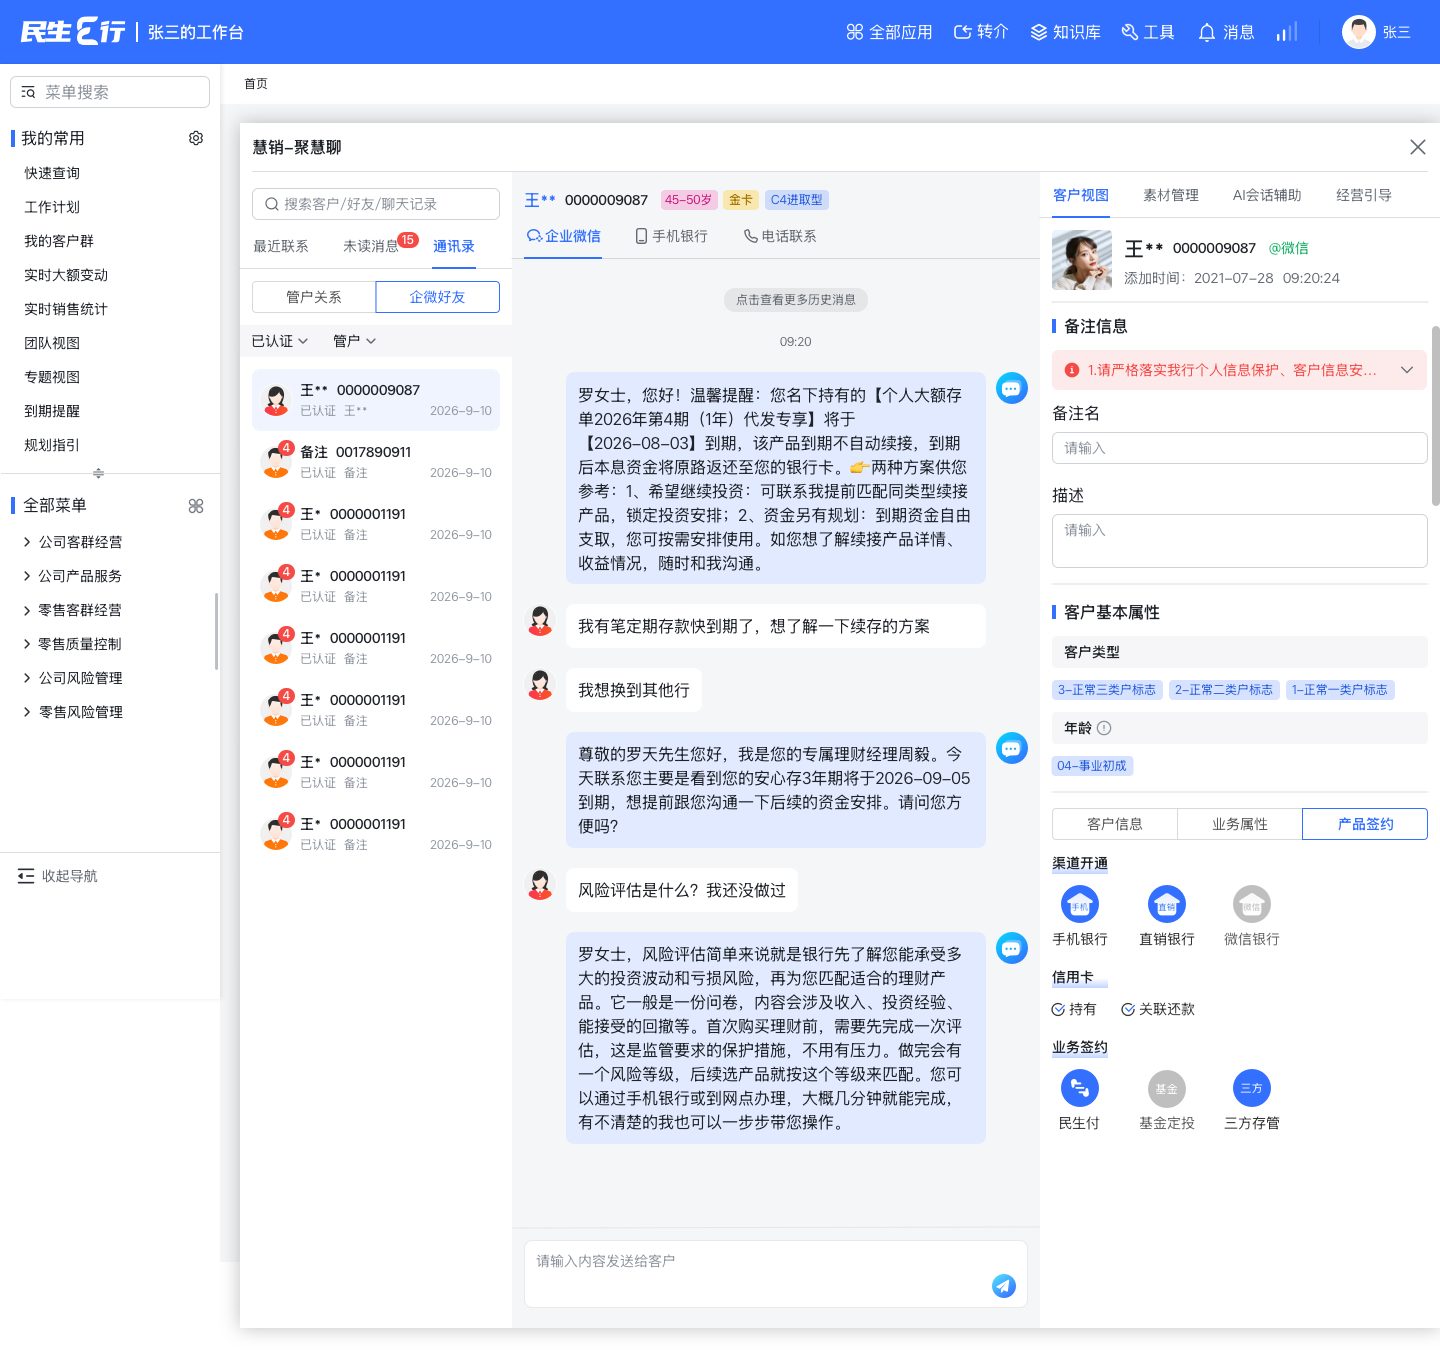
Task: Open the 已认证 filter dropdown
Action: tap(280, 341)
